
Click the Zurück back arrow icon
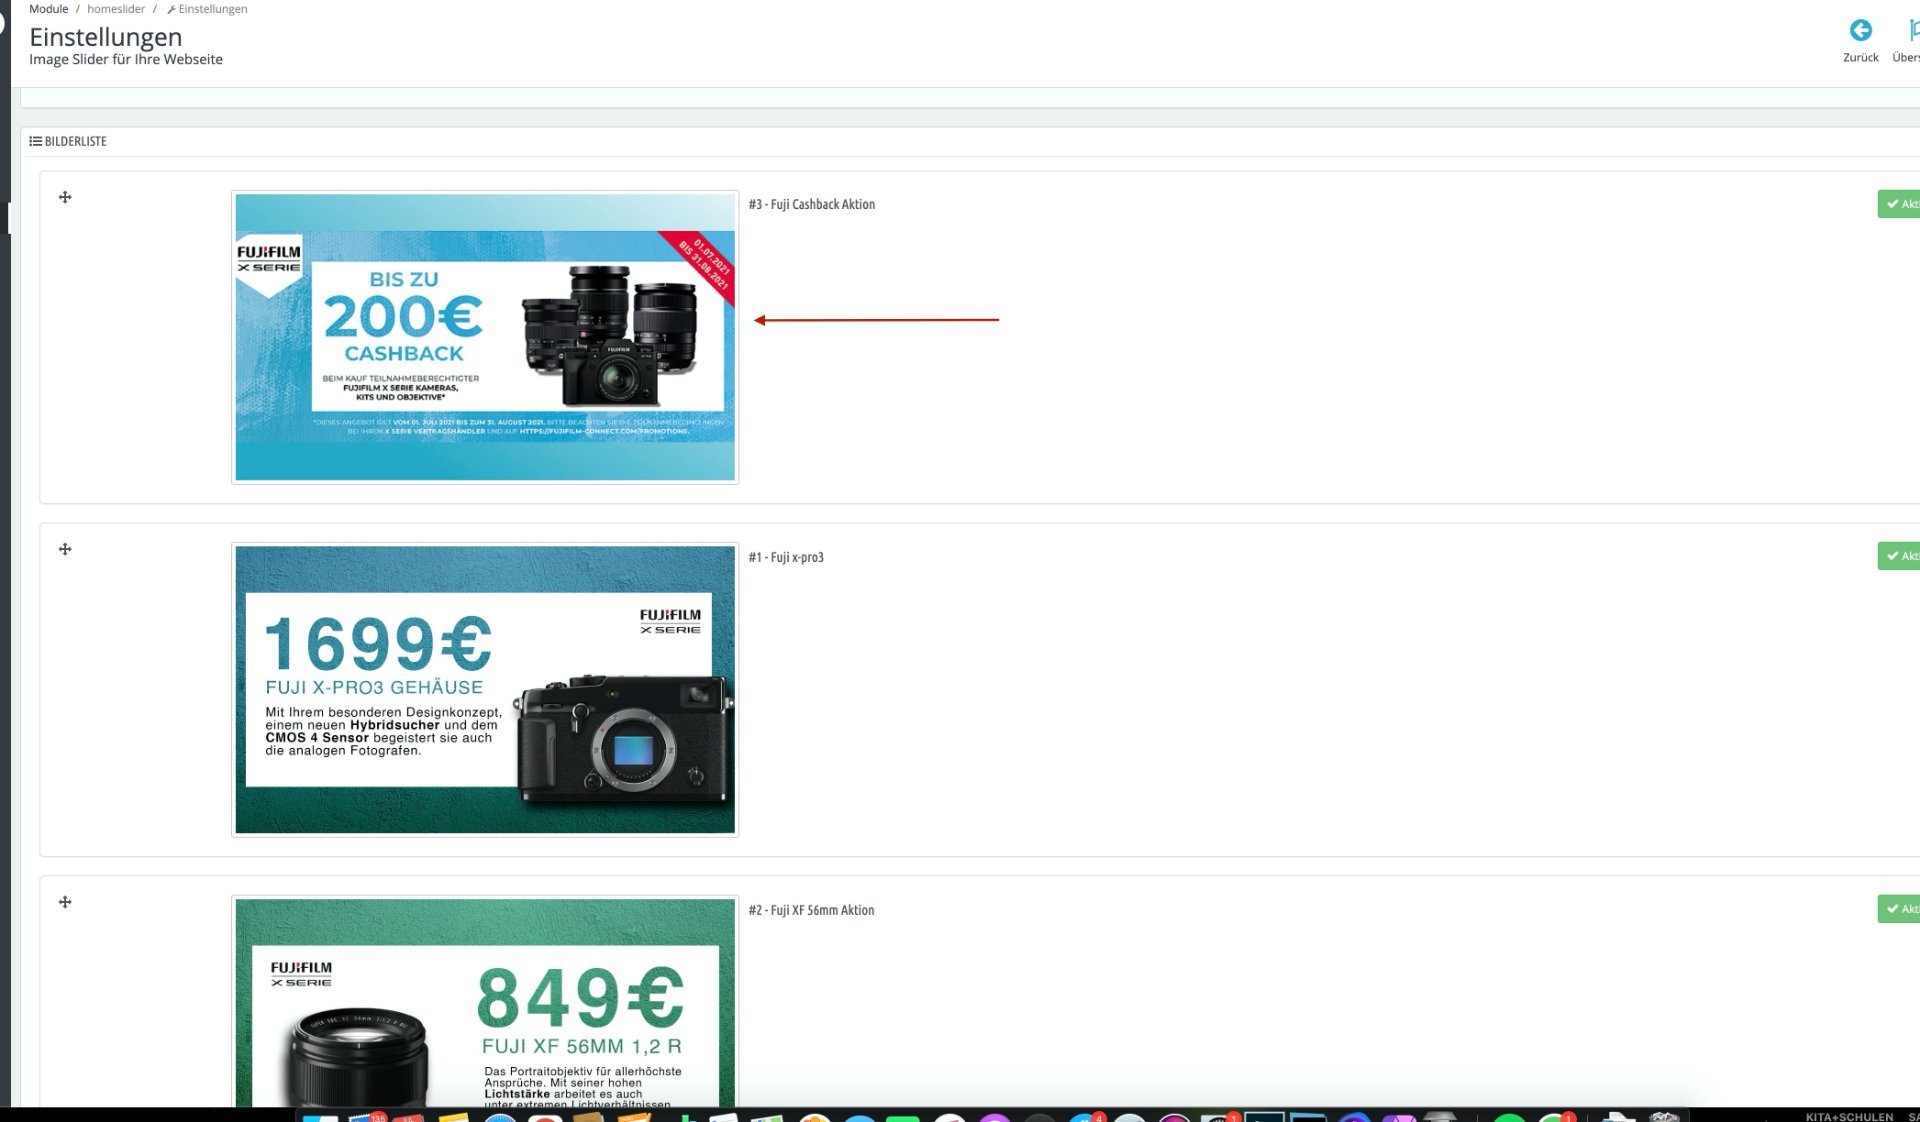1860,31
